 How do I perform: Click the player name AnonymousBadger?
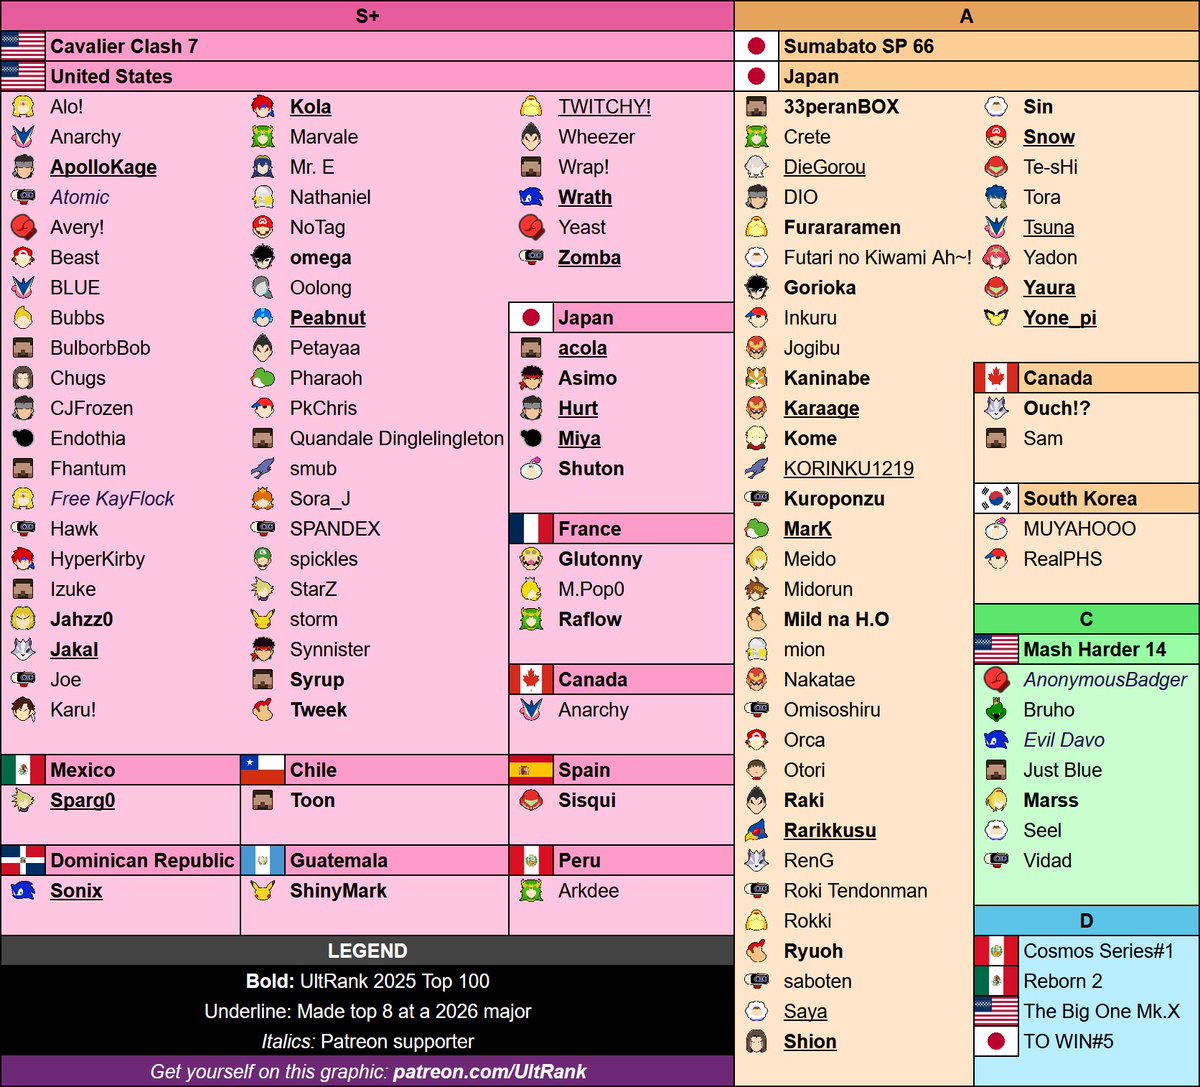[x=1105, y=680]
